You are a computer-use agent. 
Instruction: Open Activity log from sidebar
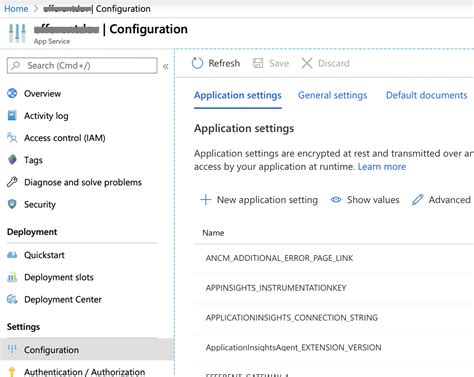point(46,116)
